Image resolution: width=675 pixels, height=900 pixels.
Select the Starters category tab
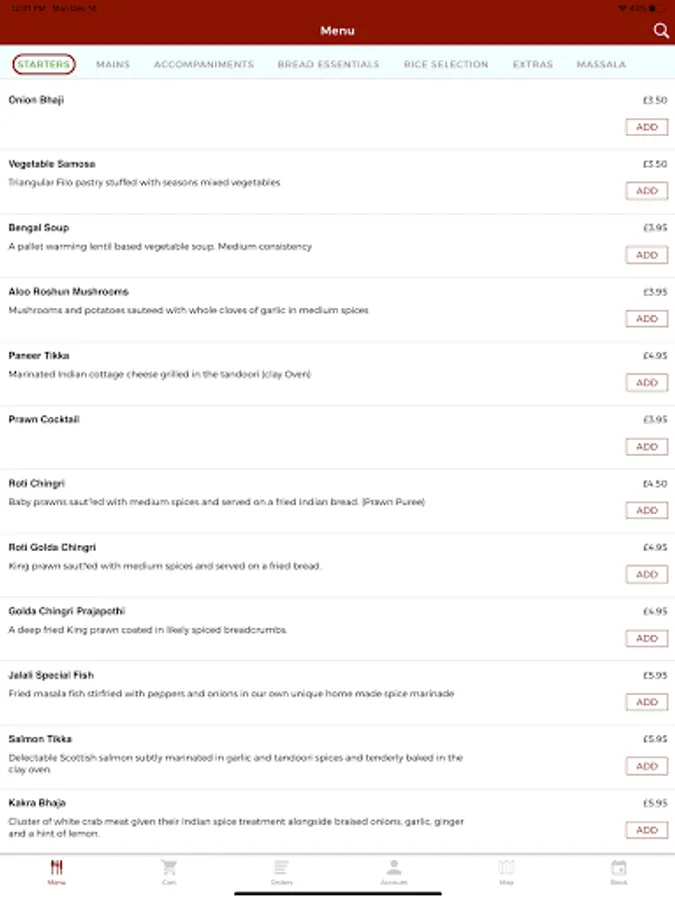44,65
